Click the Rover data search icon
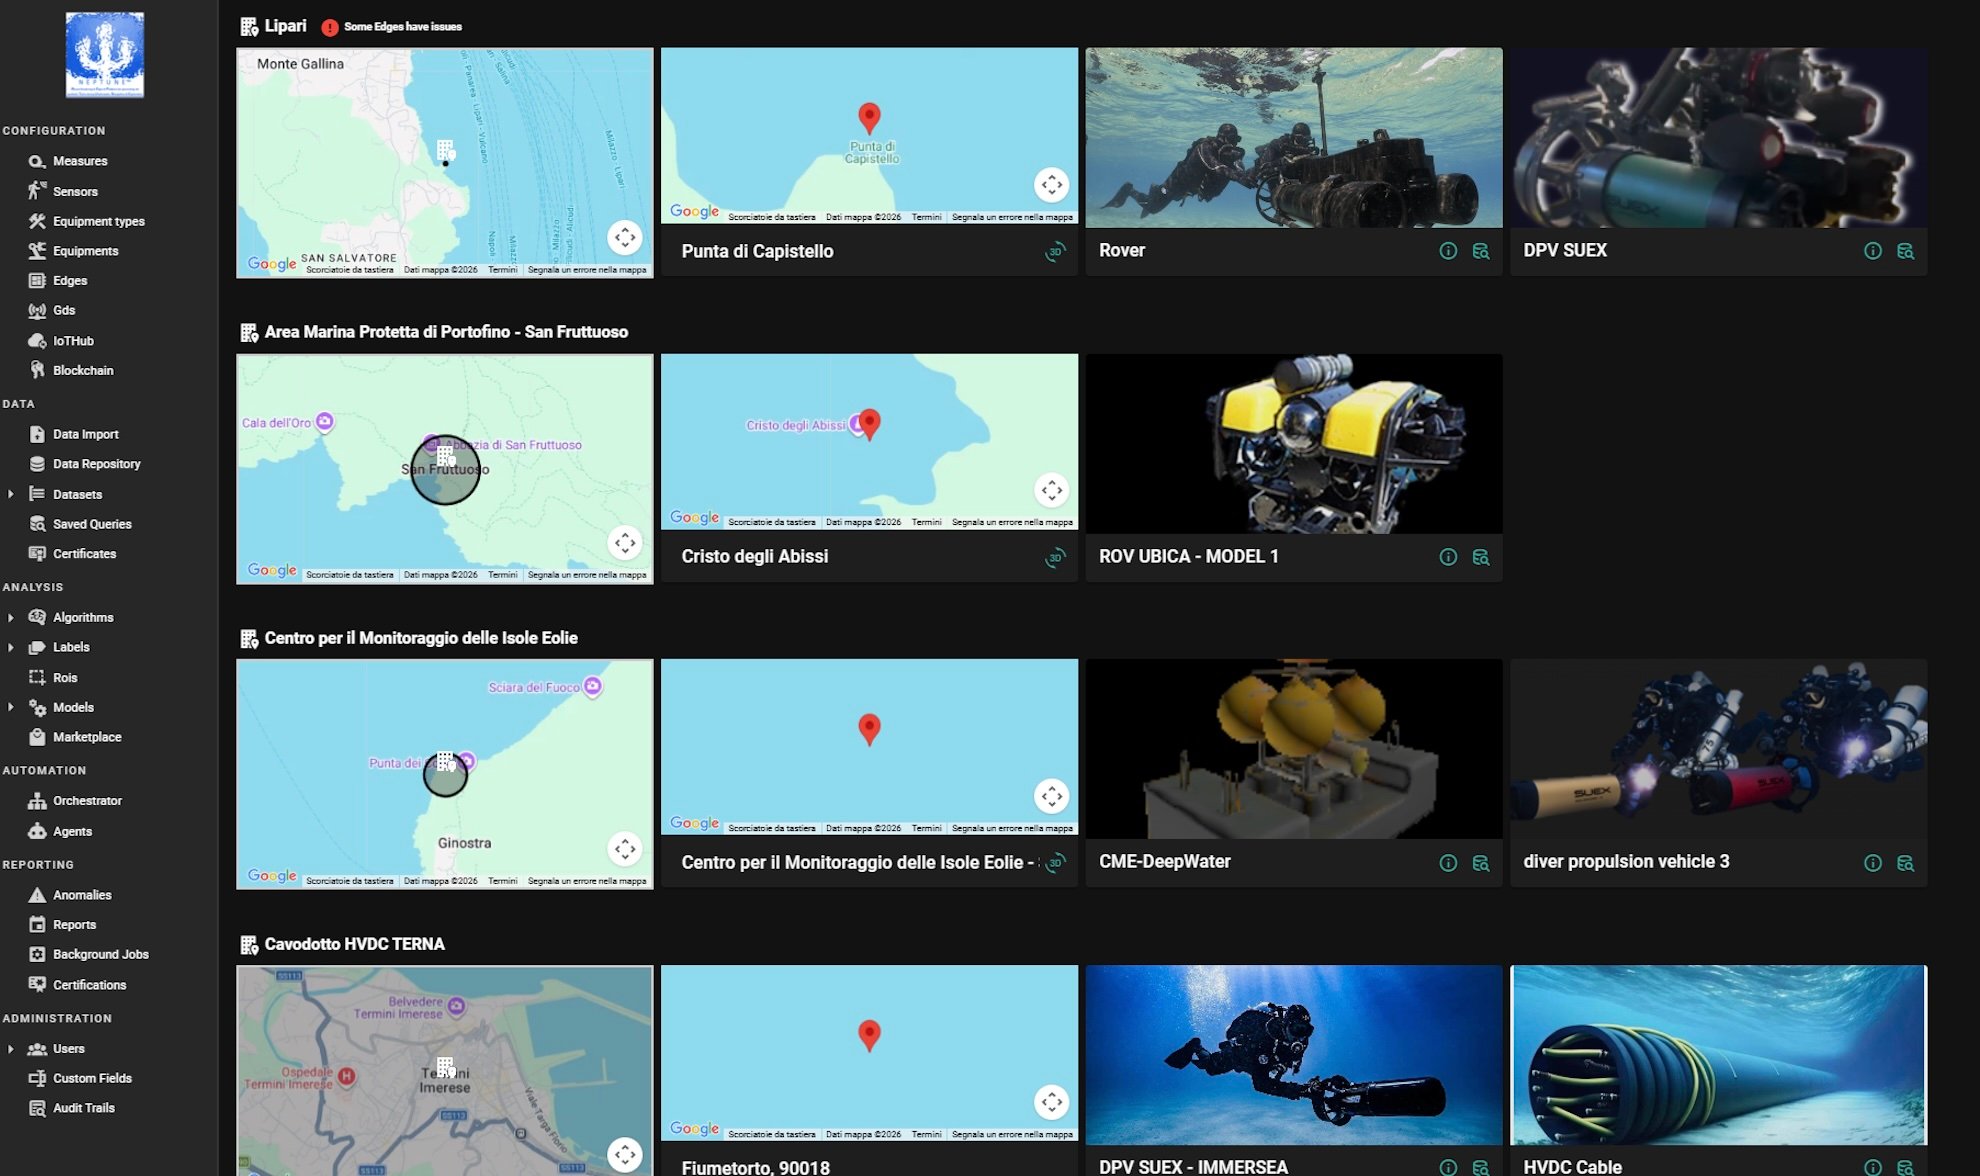The image size is (1980, 1176). click(x=1481, y=251)
